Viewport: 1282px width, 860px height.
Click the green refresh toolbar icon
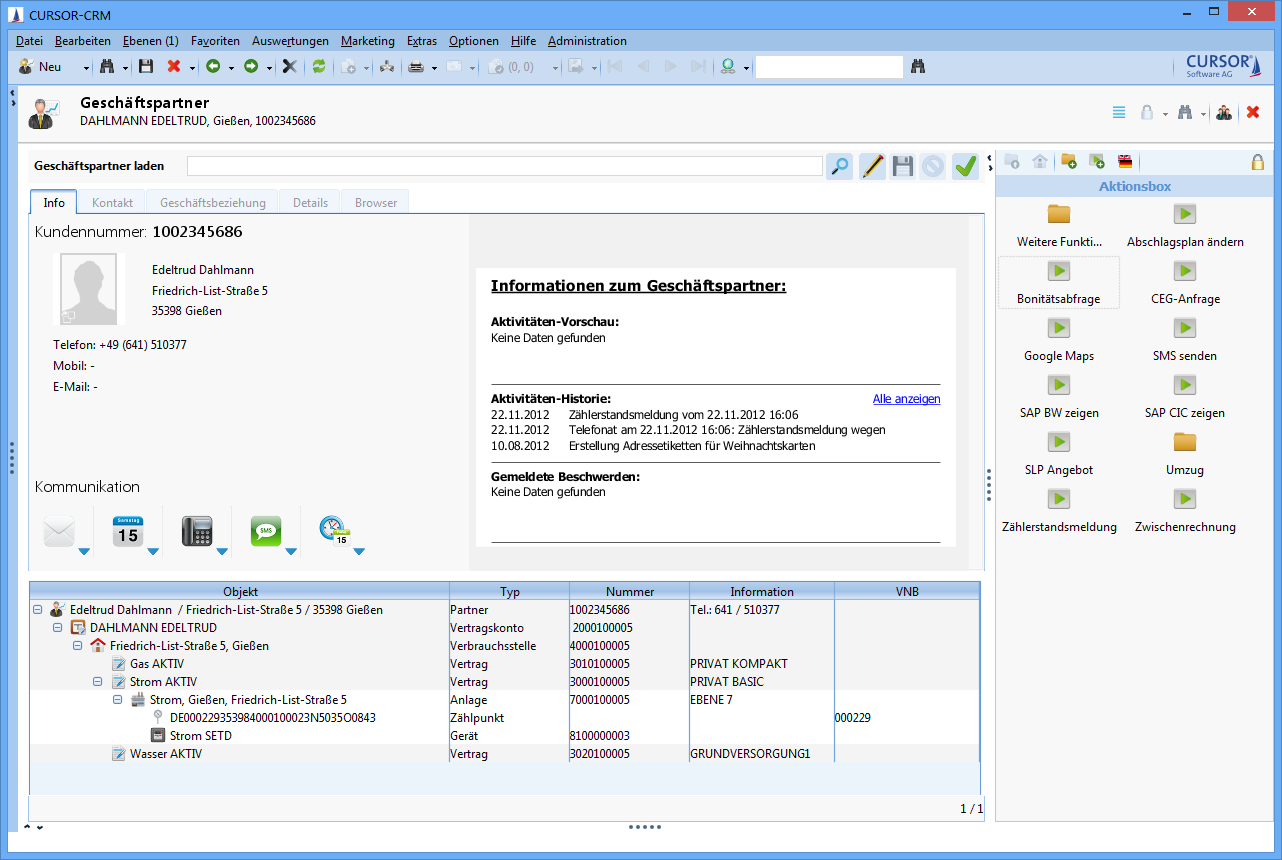(319, 67)
